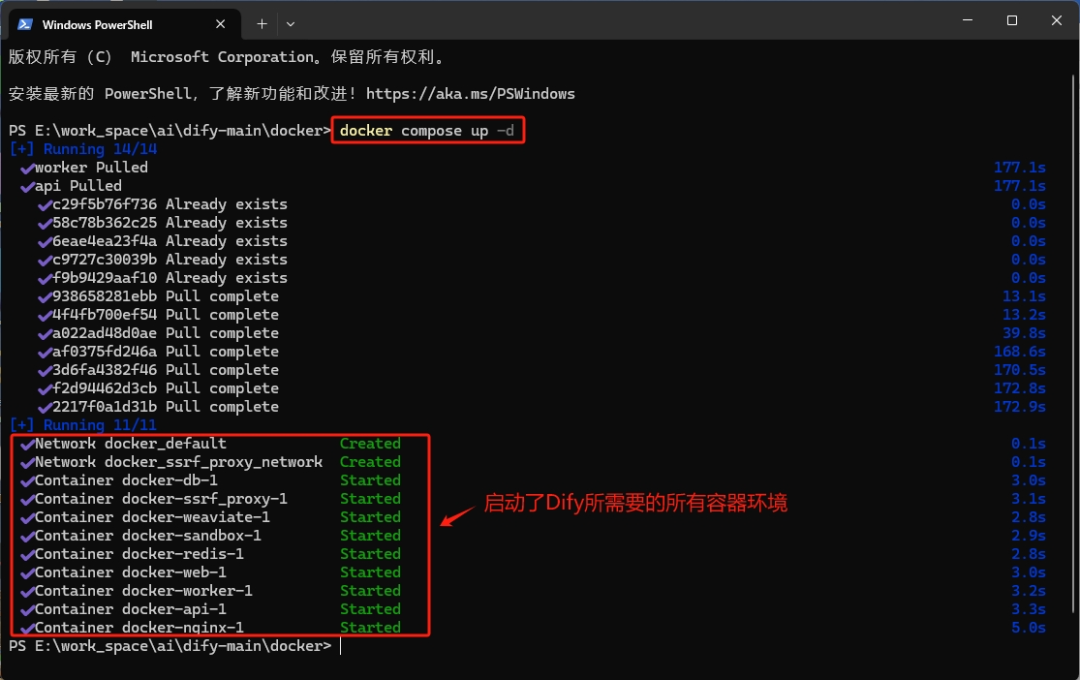Click the bottom PS prompt input line

[175, 646]
